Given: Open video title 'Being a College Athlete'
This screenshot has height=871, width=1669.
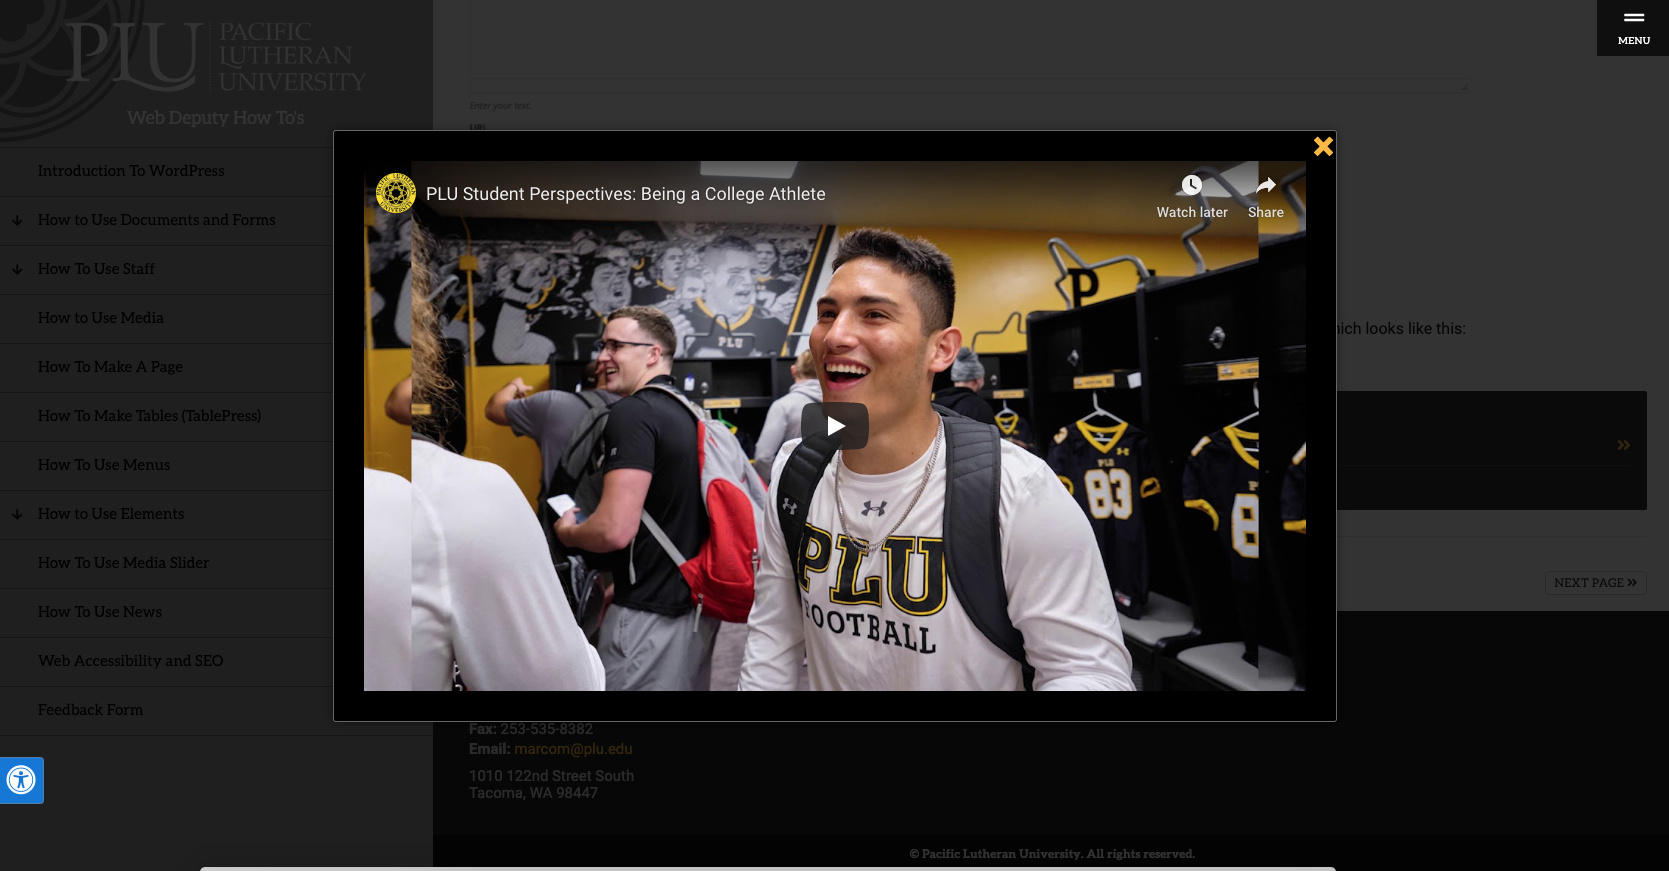Looking at the screenshot, I should pos(626,194).
